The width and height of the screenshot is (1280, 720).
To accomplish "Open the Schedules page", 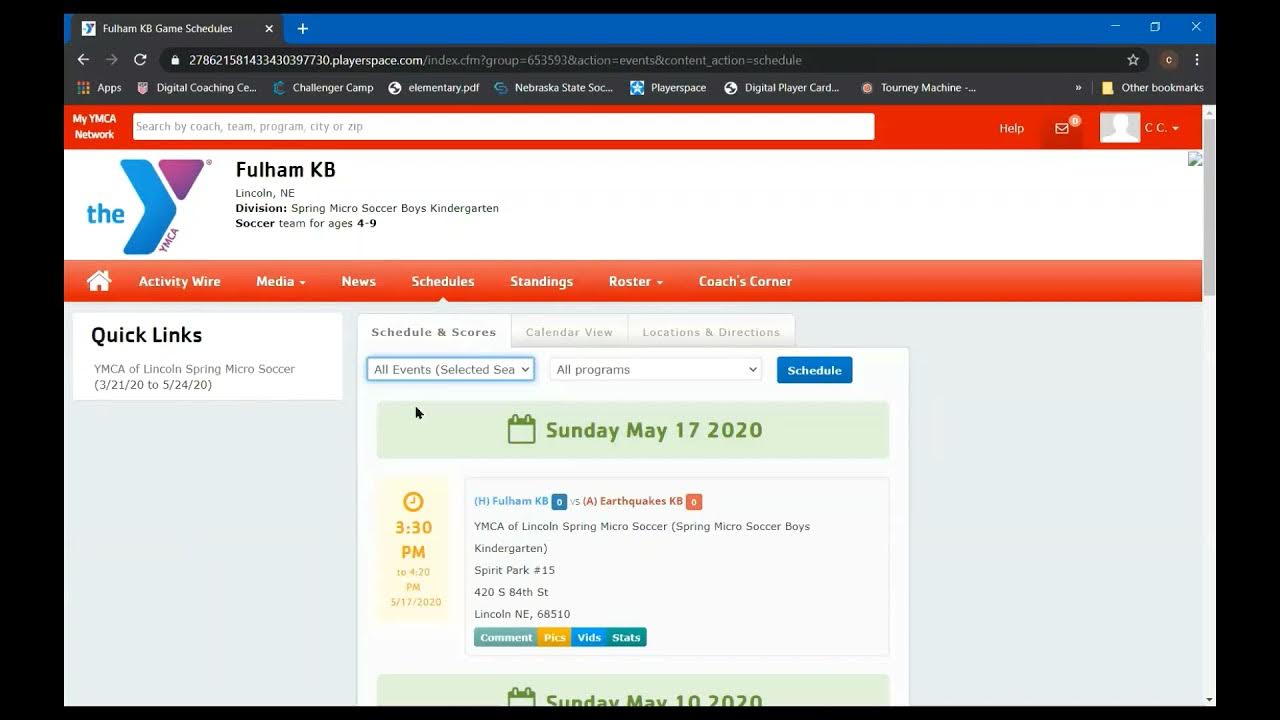I will coord(443,281).
